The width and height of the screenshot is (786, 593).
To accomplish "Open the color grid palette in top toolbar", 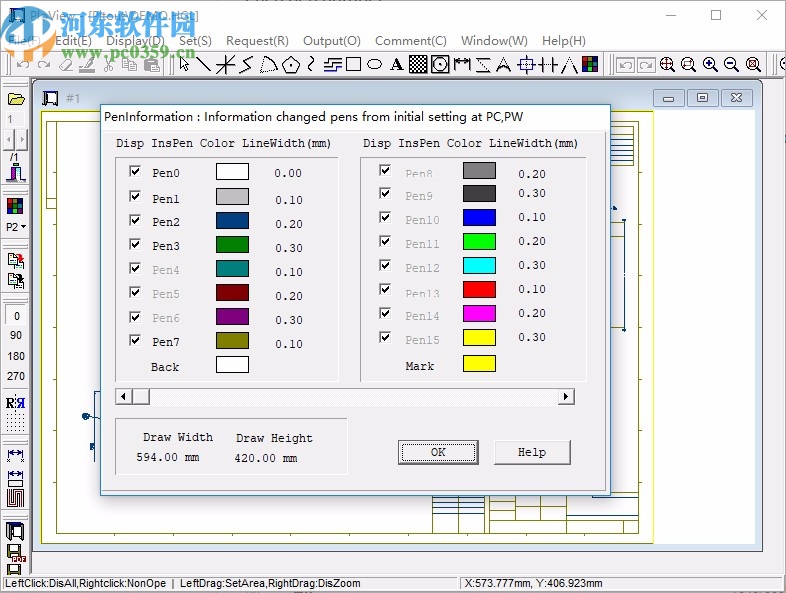I will click(x=590, y=64).
